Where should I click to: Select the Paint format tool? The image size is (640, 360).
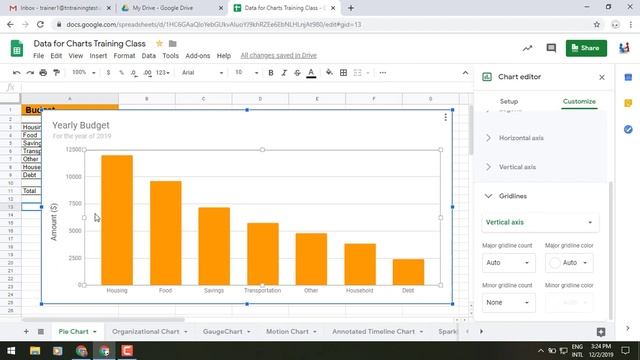point(57,73)
